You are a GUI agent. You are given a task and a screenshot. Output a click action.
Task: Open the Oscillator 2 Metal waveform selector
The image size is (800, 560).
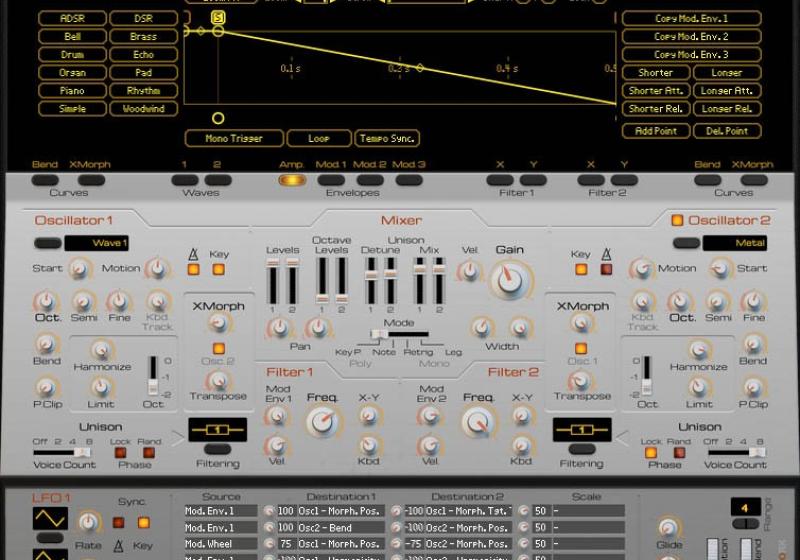pos(734,242)
